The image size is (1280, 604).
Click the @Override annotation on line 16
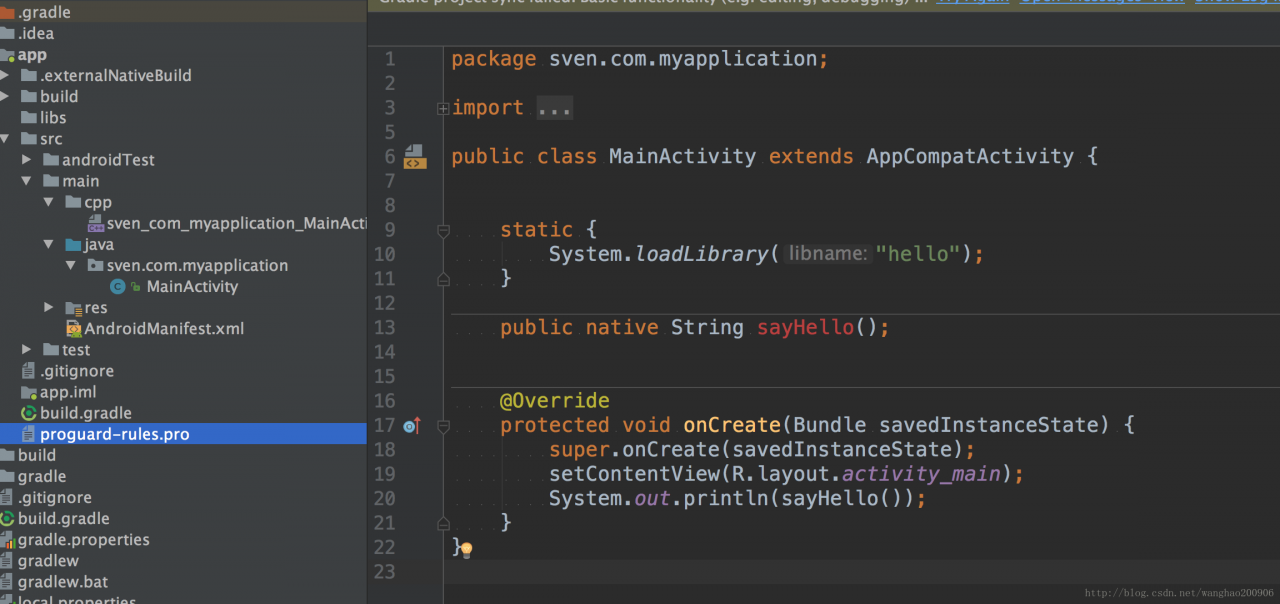[555, 401]
